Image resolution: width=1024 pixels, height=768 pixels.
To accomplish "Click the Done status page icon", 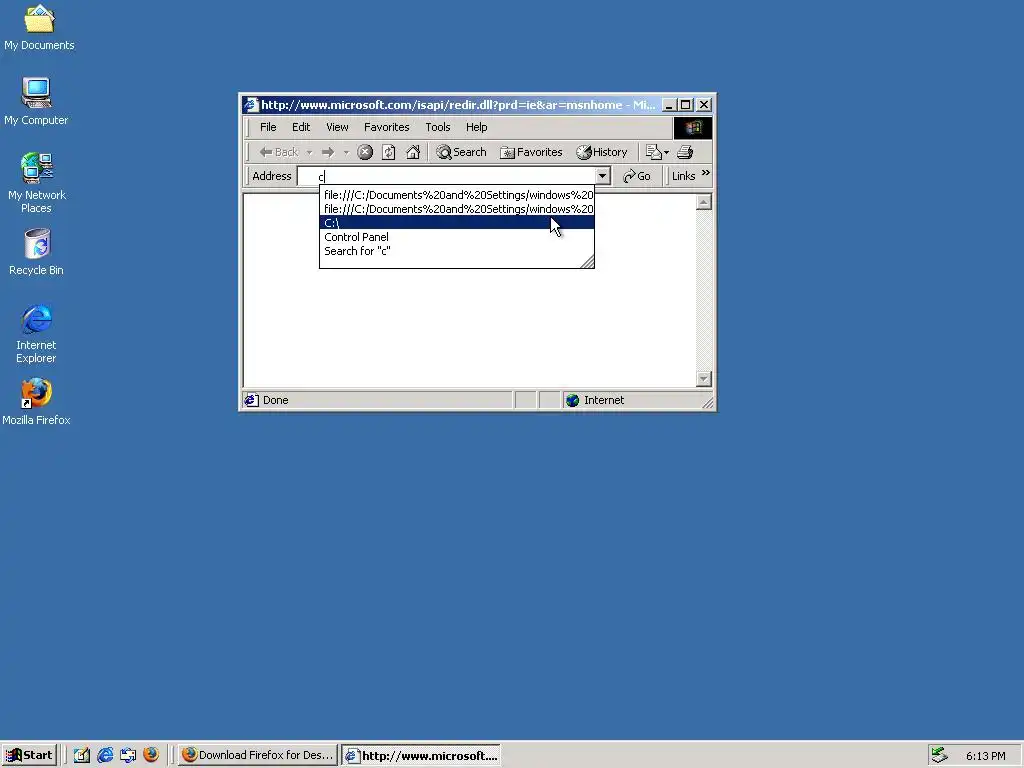I will (x=251, y=400).
